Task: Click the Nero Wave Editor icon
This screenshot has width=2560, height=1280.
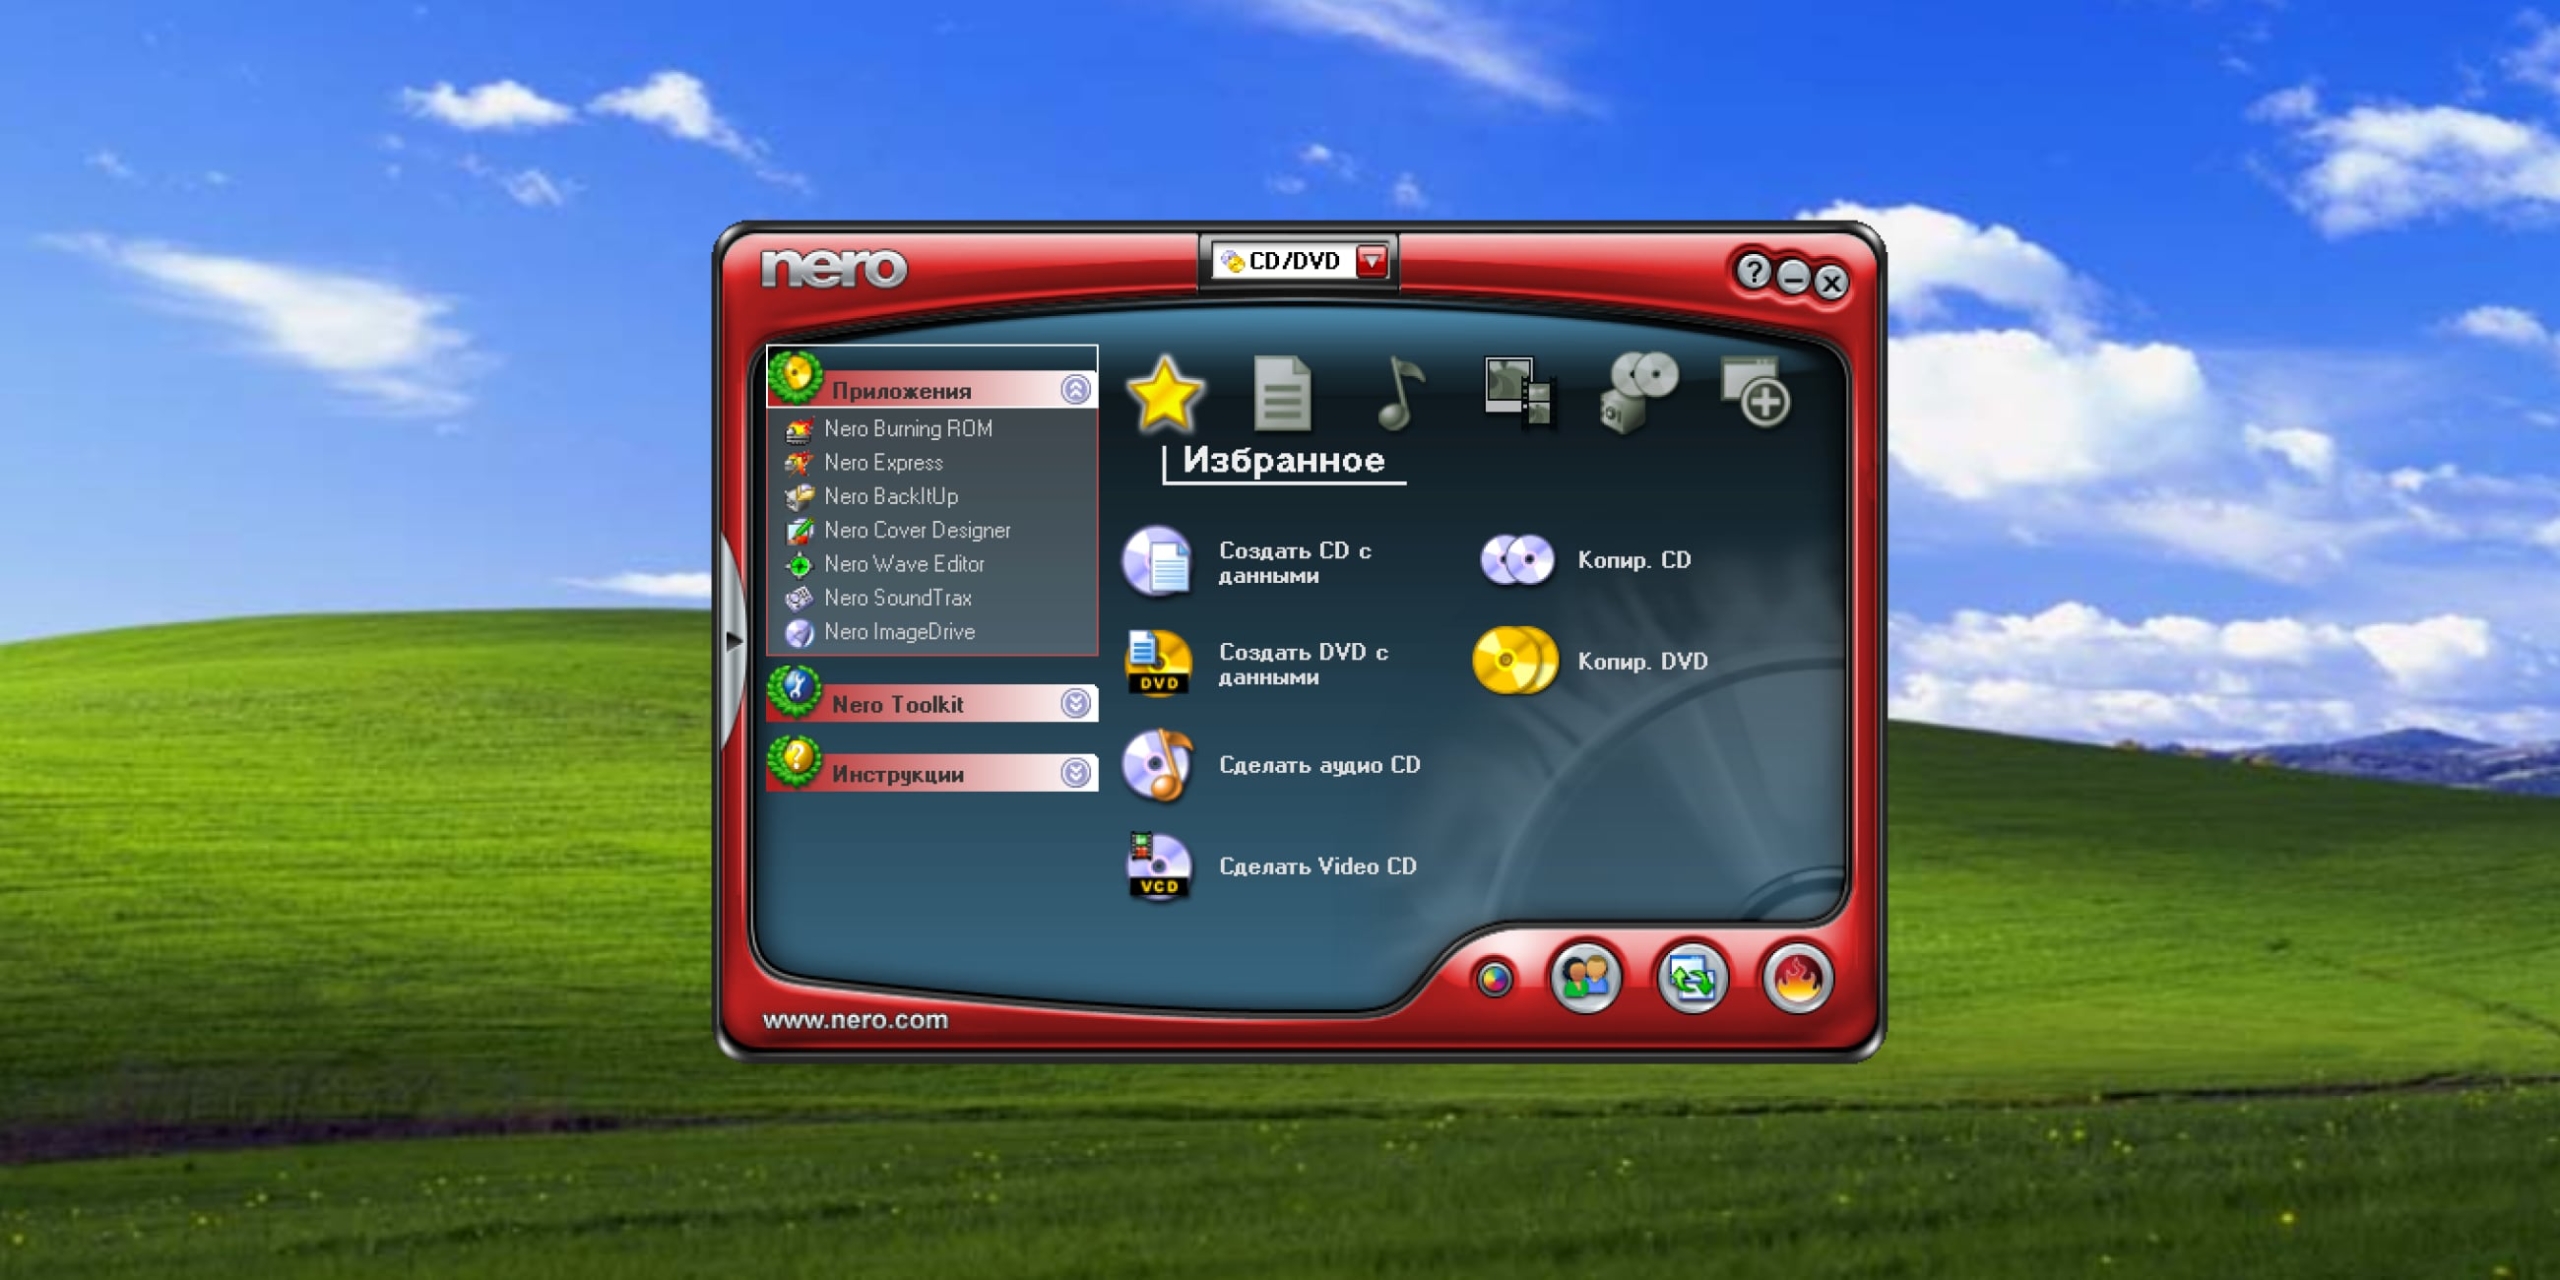Action: [x=799, y=565]
